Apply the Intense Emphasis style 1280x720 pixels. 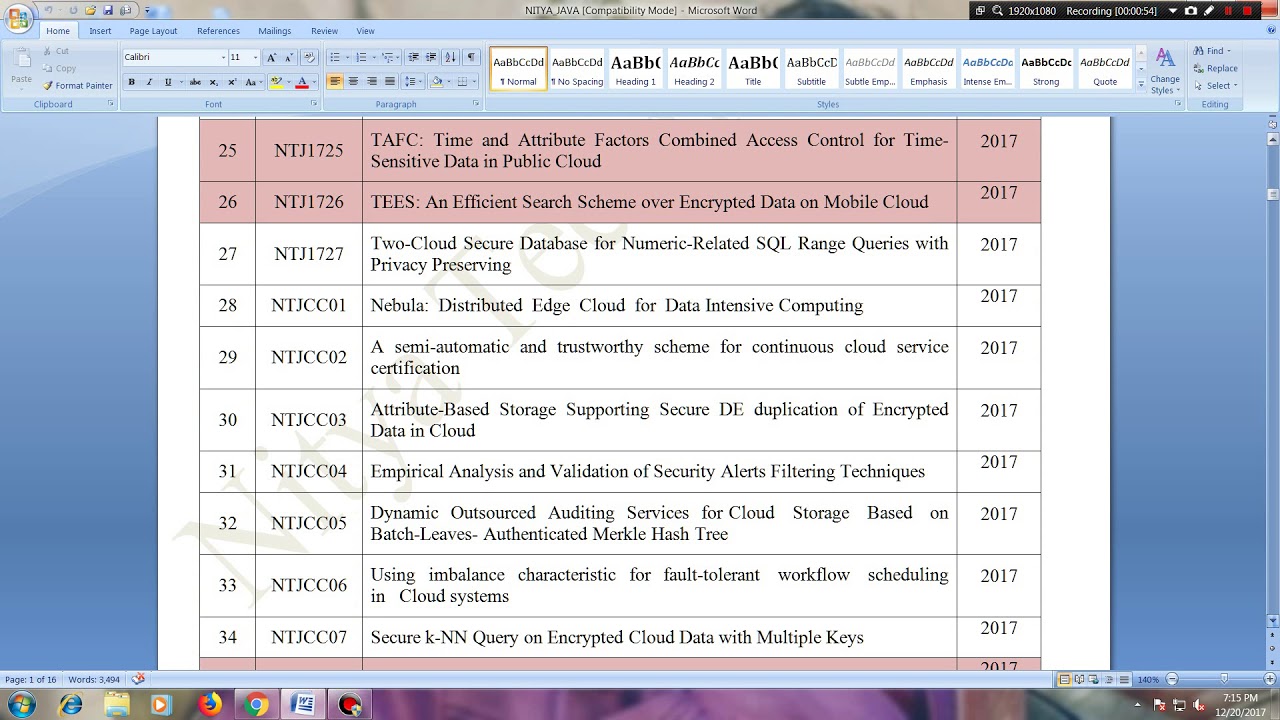pyautogui.click(x=988, y=69)
